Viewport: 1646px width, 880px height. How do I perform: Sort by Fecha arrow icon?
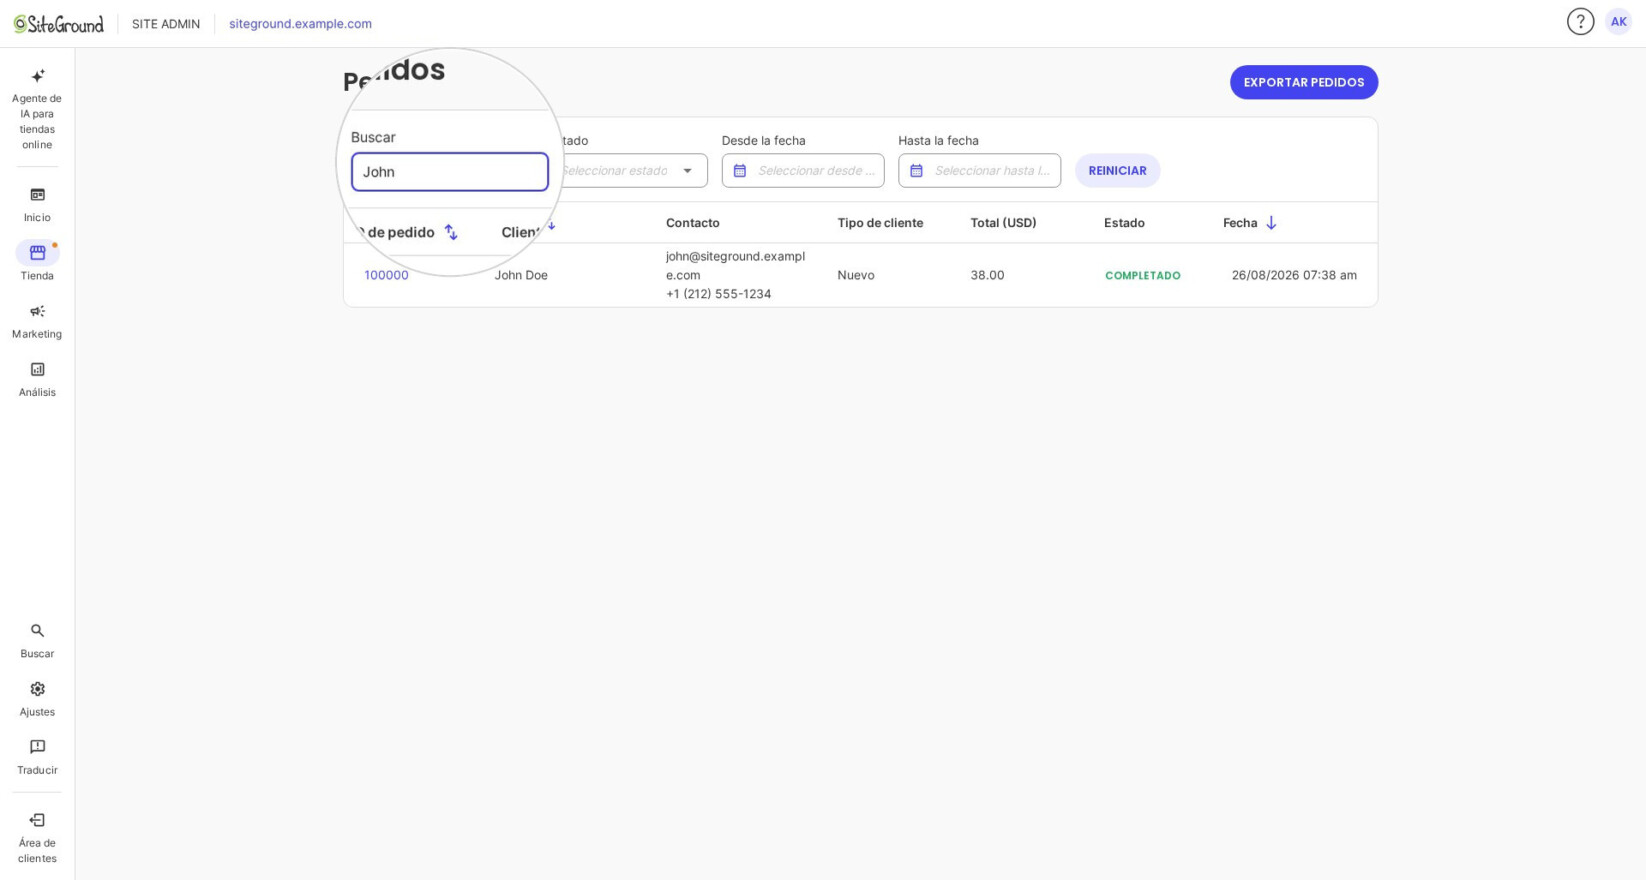(1271, 223)
